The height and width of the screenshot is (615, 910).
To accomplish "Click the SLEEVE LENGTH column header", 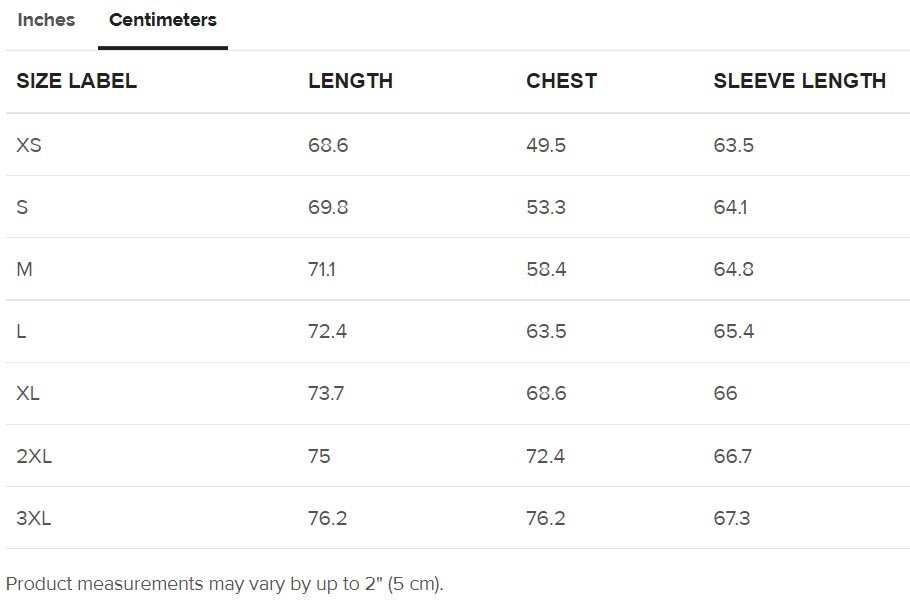I will [800, 81].
